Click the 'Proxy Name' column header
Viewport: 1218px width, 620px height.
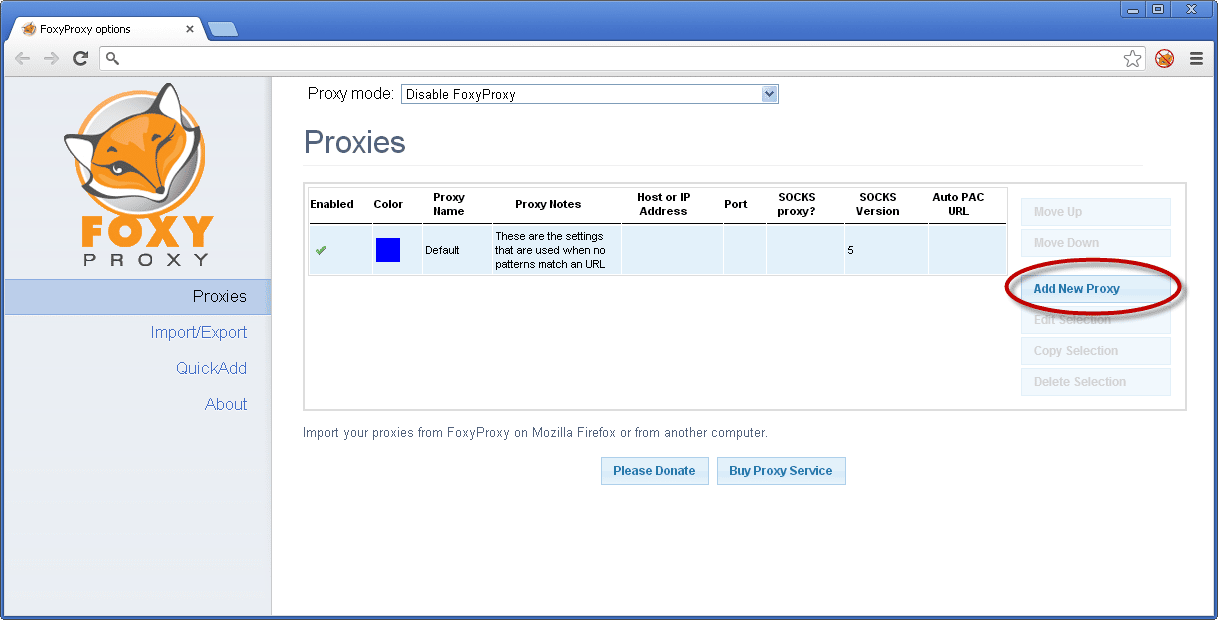click(x=449, y=204)
